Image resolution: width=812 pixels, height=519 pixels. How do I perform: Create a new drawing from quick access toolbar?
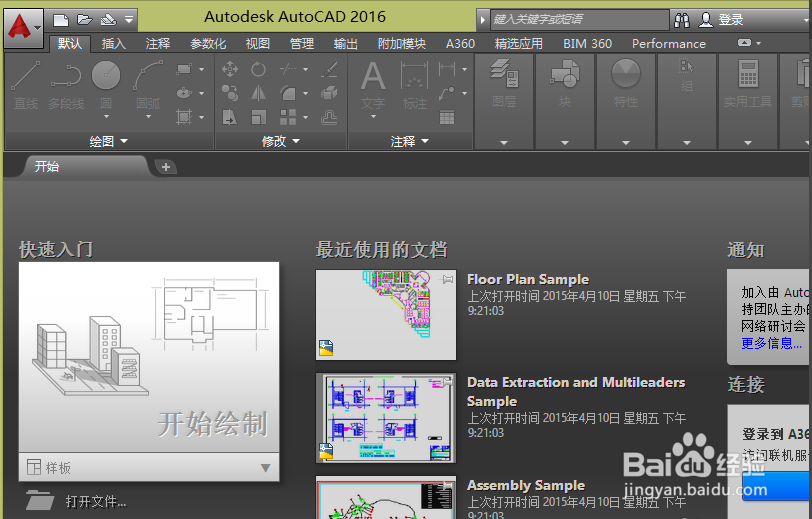pyautogui.click(x=61, y=20)
